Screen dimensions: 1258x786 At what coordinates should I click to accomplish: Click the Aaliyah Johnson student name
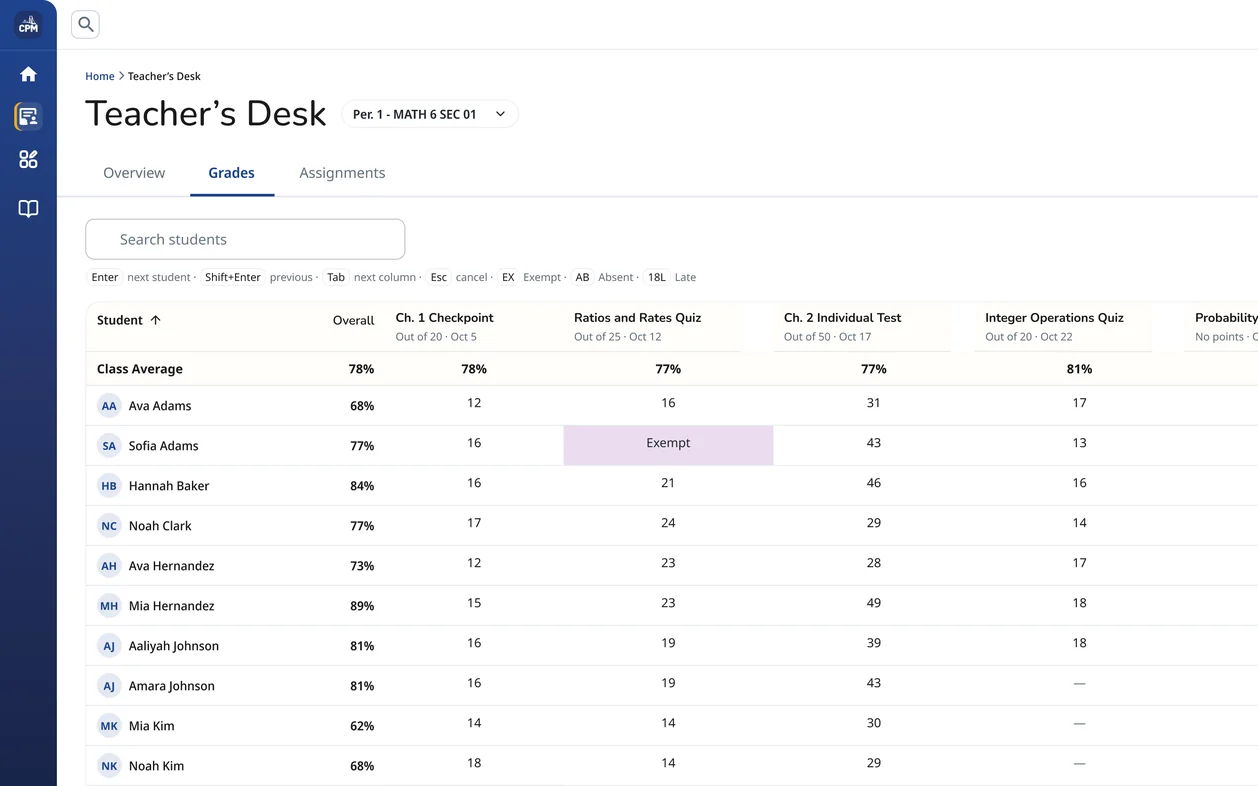point(174,646)
